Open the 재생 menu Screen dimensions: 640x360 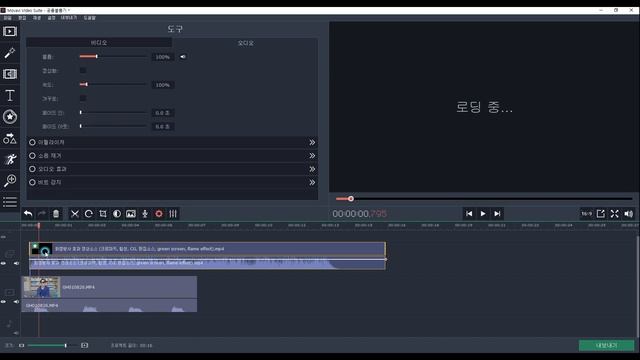click(37, 18)
